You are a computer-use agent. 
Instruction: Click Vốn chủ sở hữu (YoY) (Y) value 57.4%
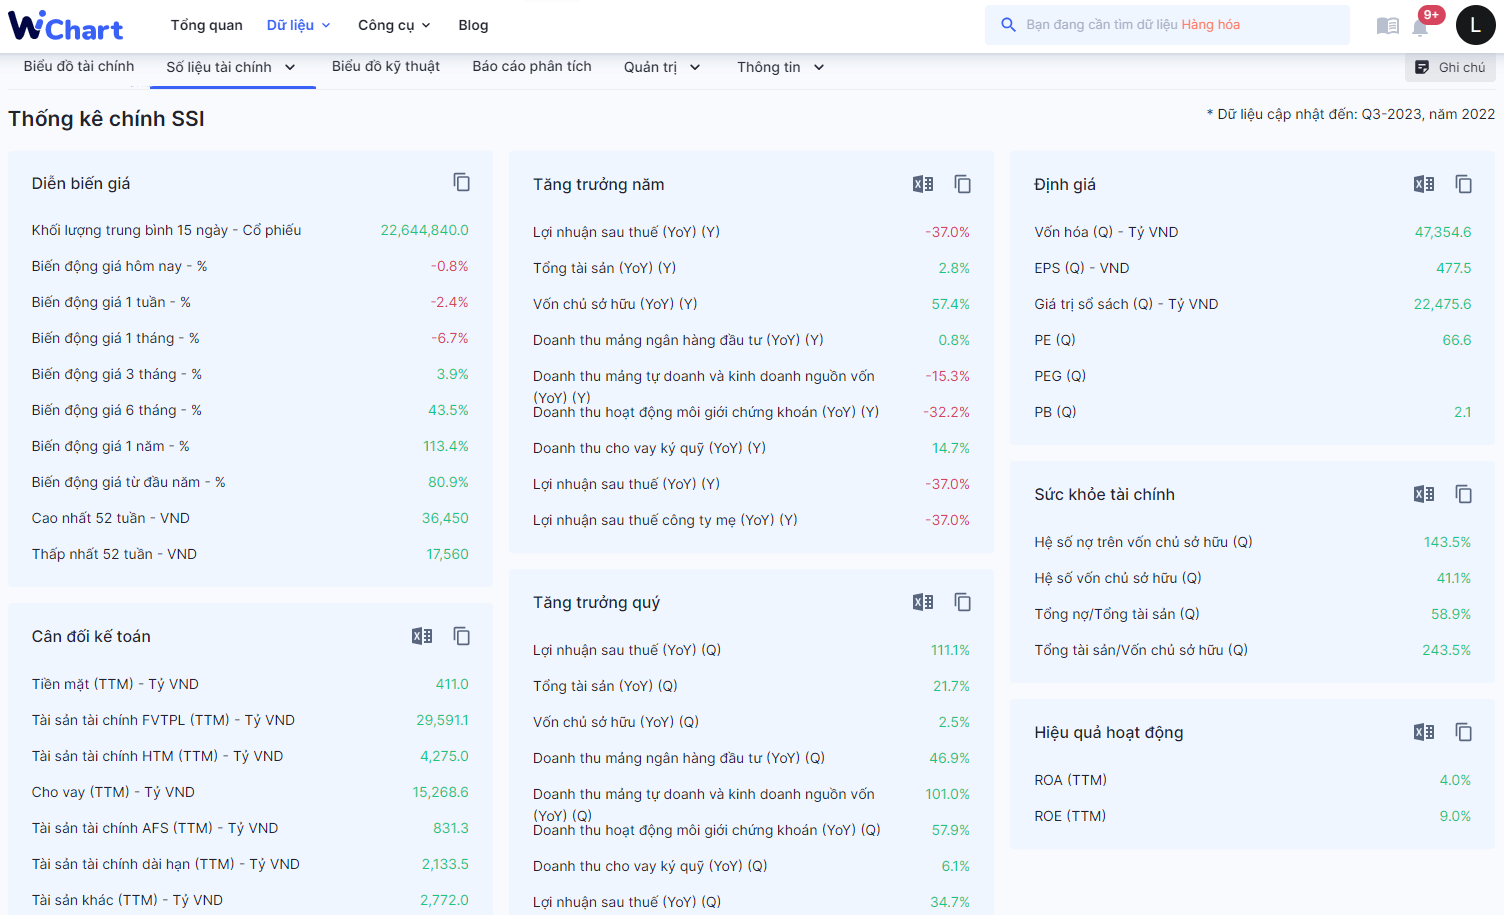click(x=950, y=304)
